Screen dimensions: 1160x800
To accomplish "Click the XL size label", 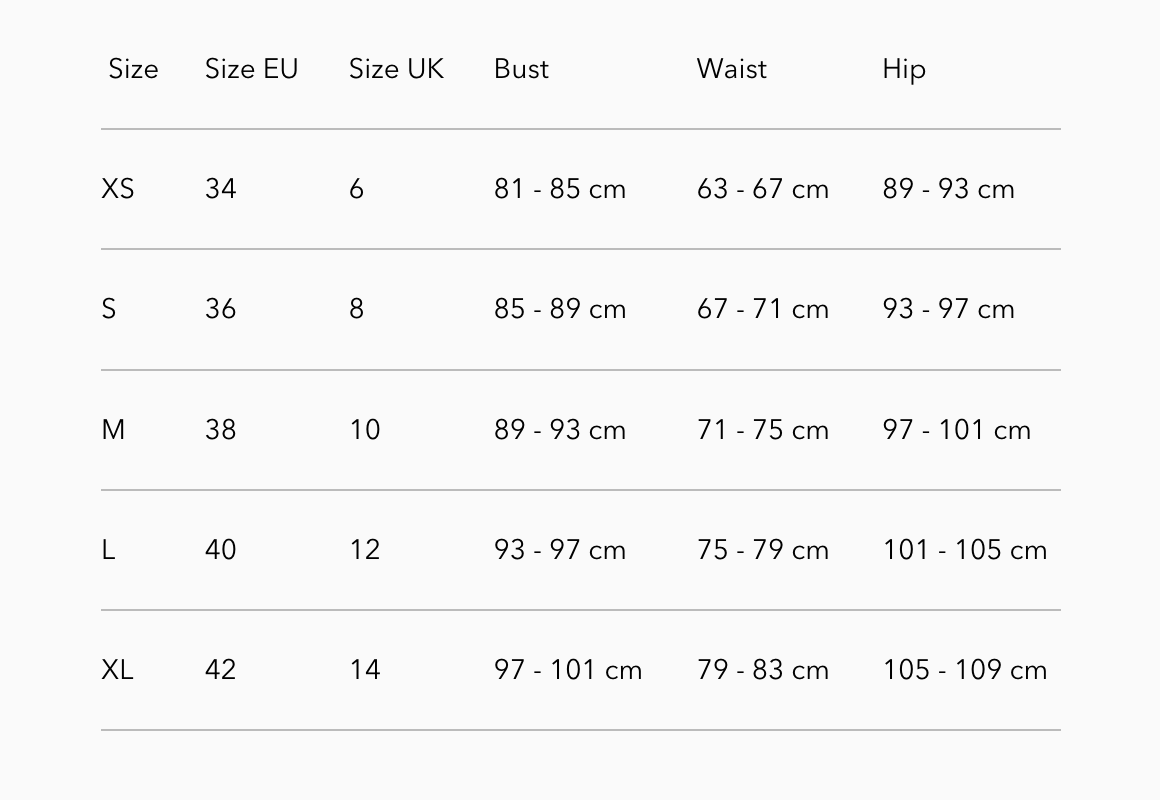I will click(x=117, y=670).
